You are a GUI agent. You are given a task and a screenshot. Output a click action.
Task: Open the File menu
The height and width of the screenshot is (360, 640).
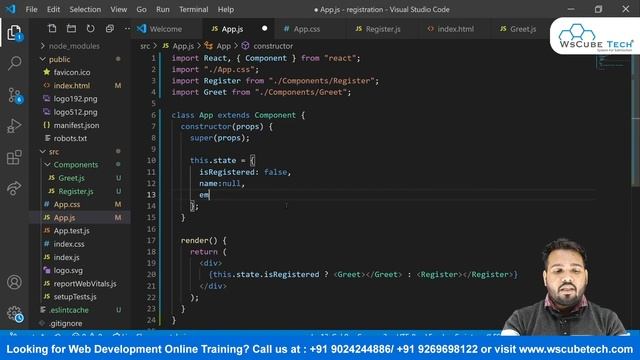31,9
